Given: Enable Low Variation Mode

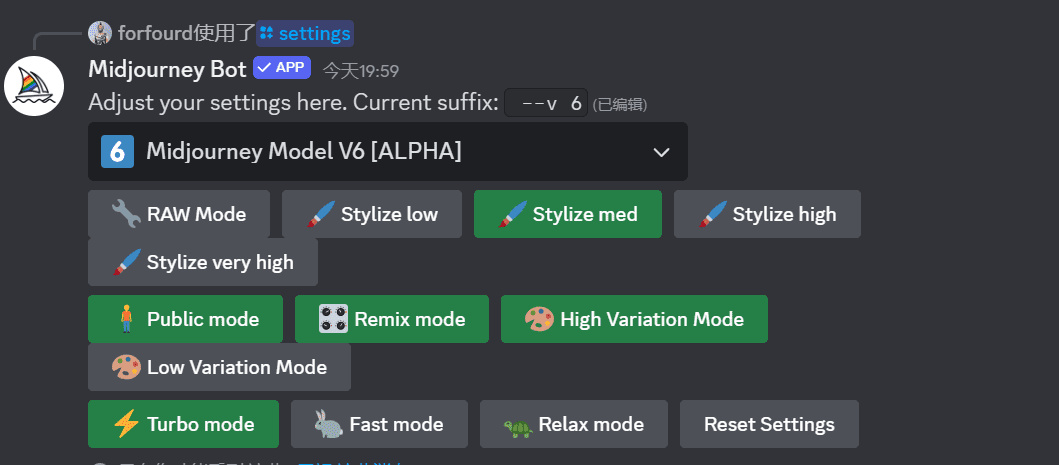Looking at the screenshot, I should (x=219, y=367).
